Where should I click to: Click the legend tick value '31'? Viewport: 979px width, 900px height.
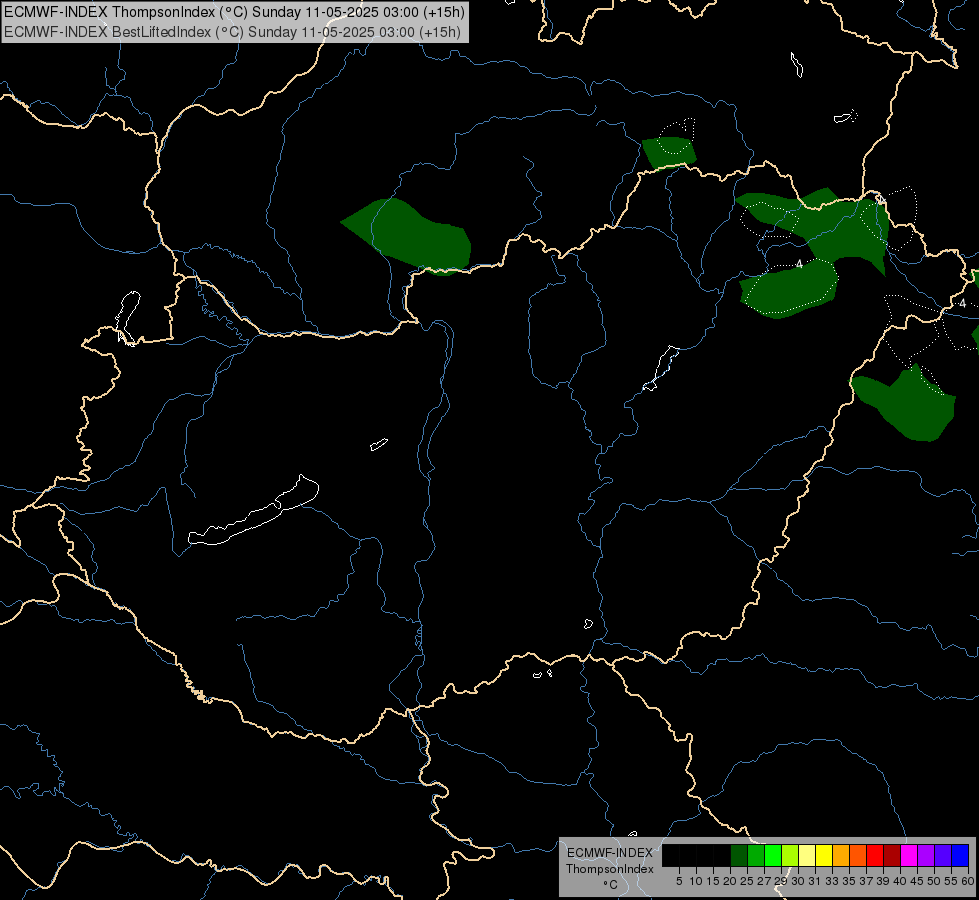click(815, 881)
